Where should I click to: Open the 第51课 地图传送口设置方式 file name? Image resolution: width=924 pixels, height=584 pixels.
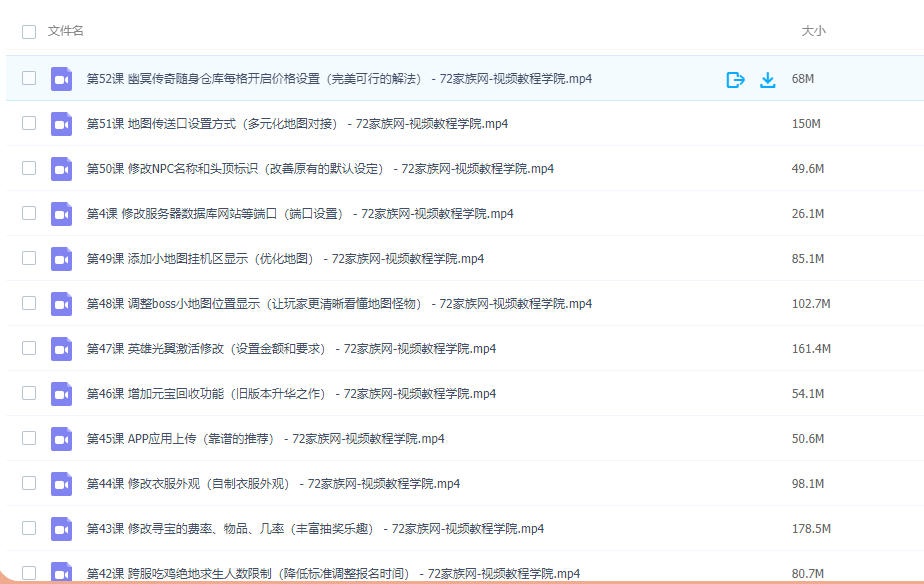pyautogui.click(x=297, y=124)
